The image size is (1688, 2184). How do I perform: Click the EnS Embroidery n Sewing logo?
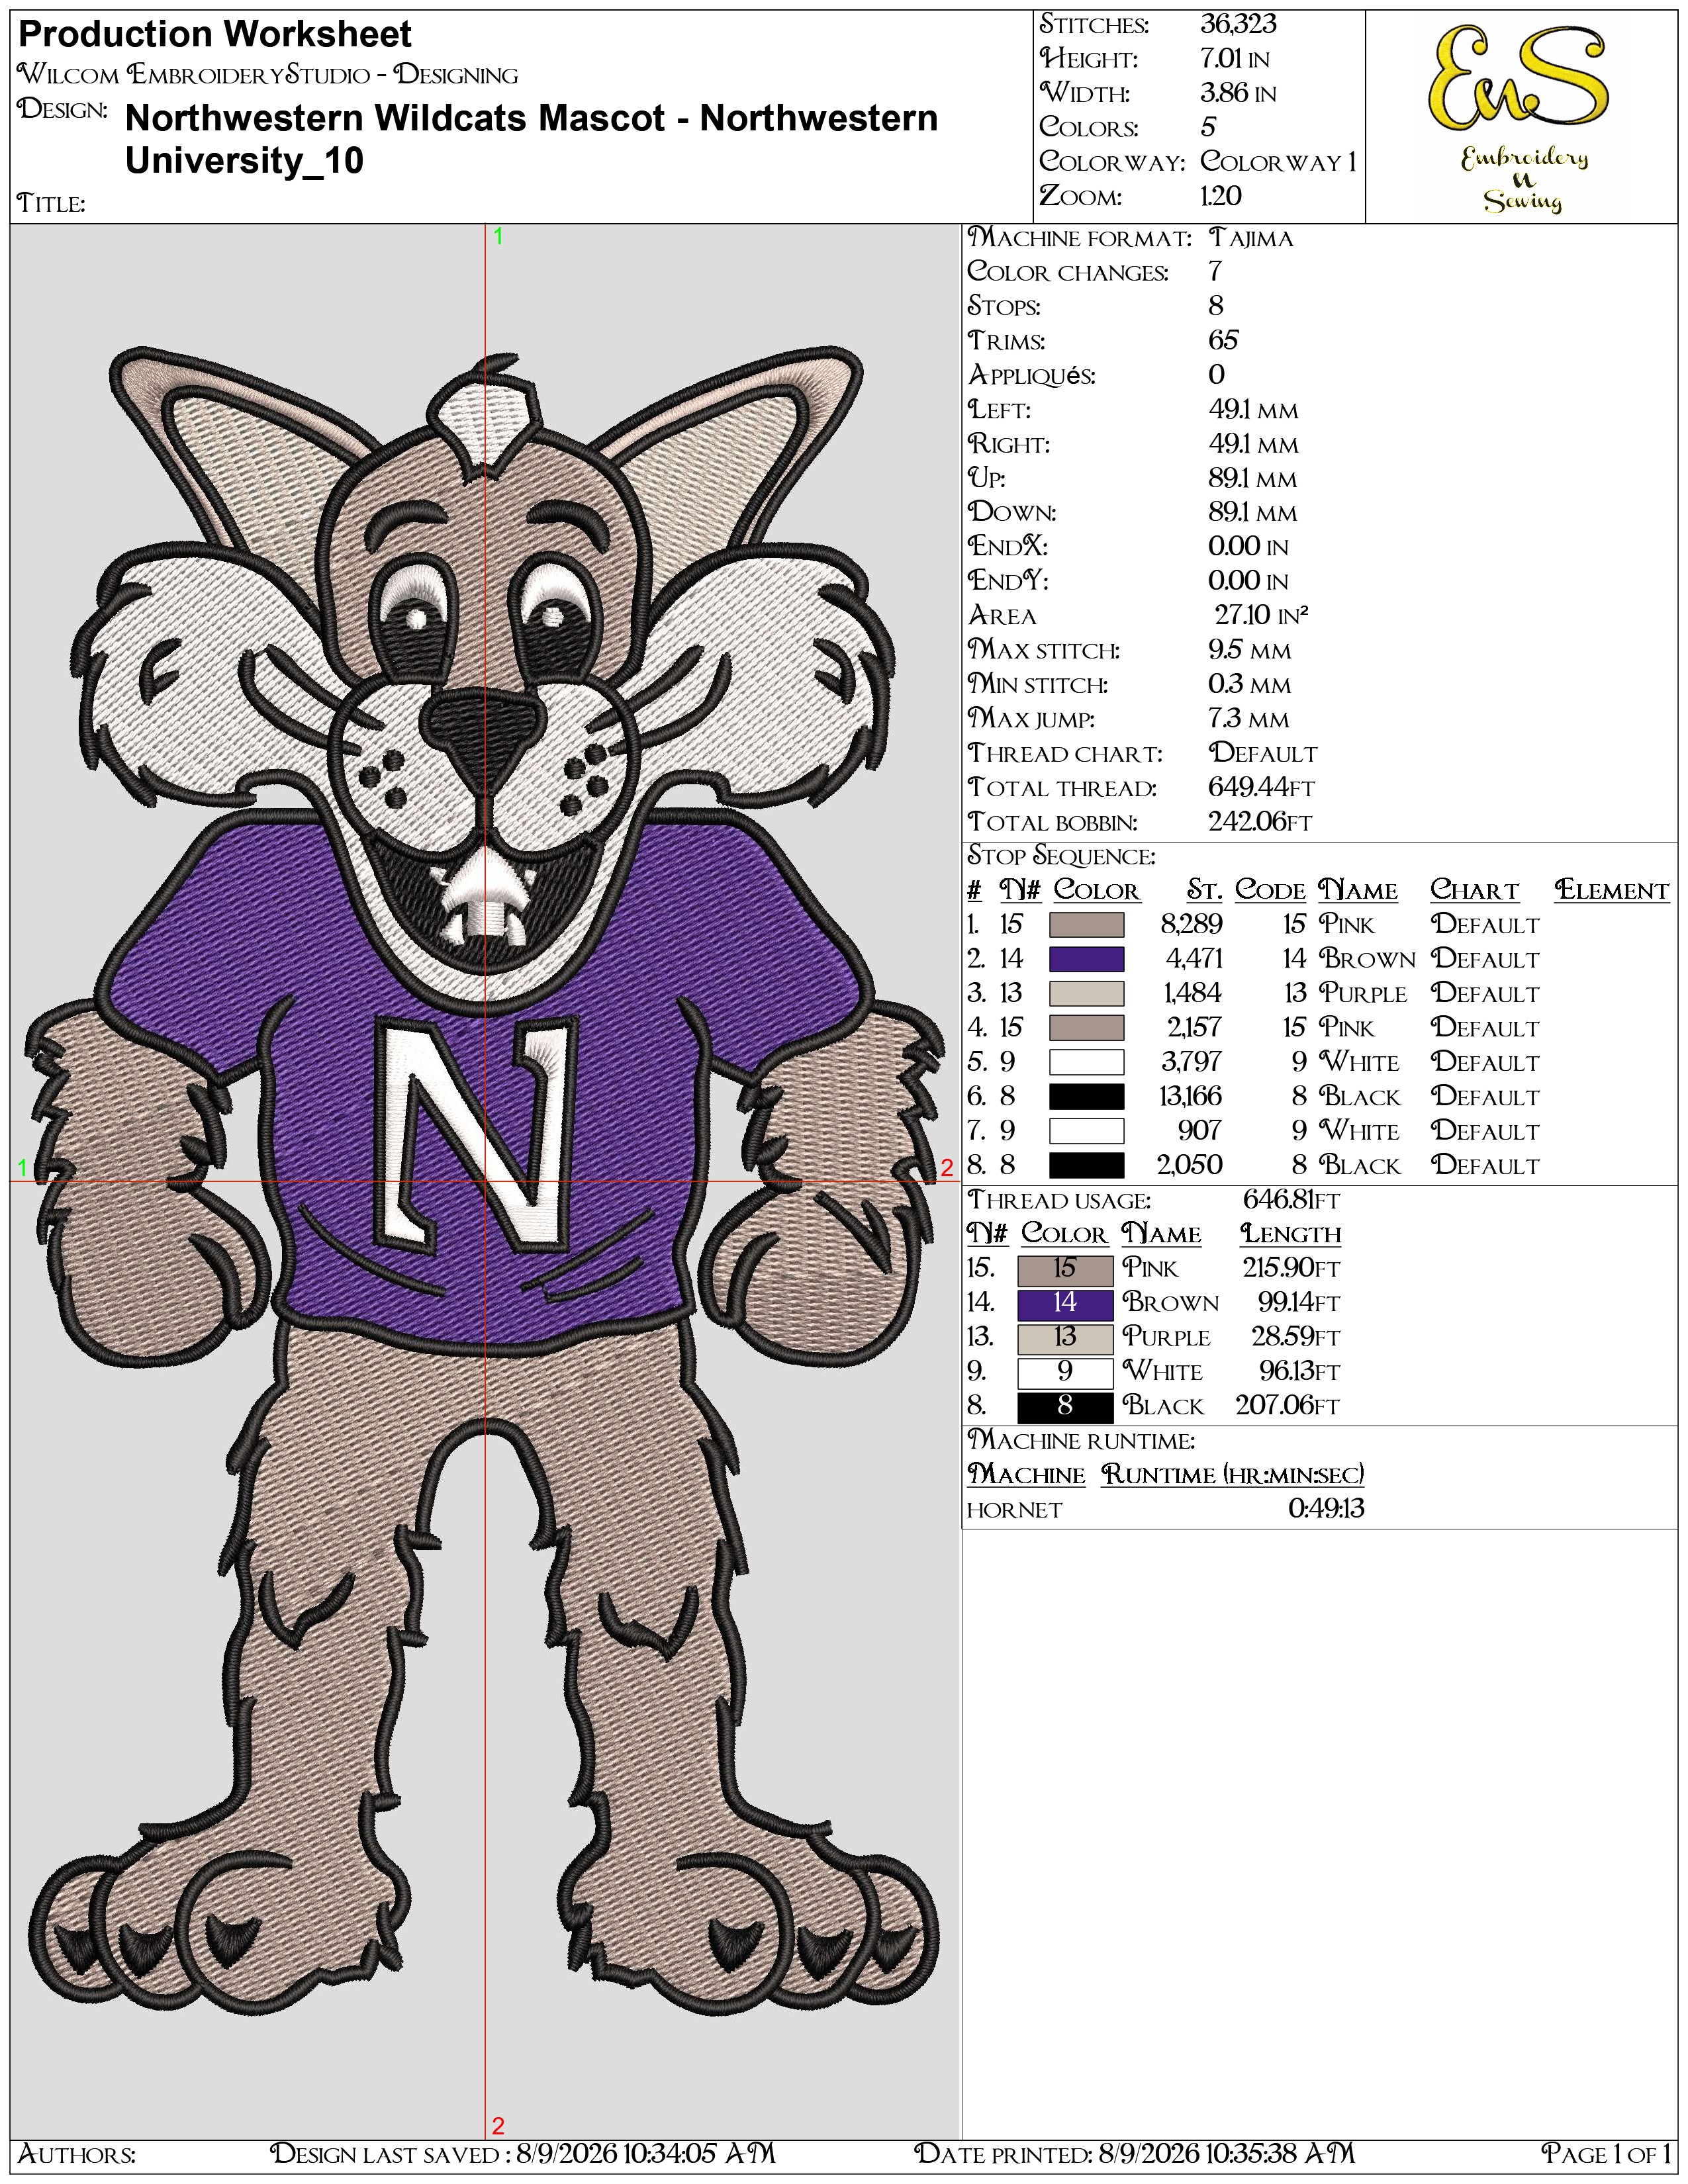tap(1521, 118)
